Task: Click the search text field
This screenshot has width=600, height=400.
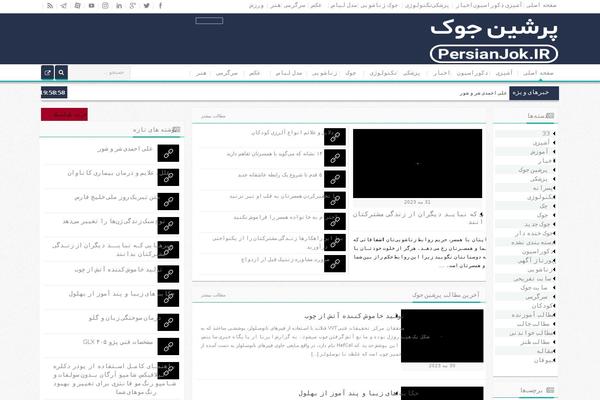Action: 99,72
